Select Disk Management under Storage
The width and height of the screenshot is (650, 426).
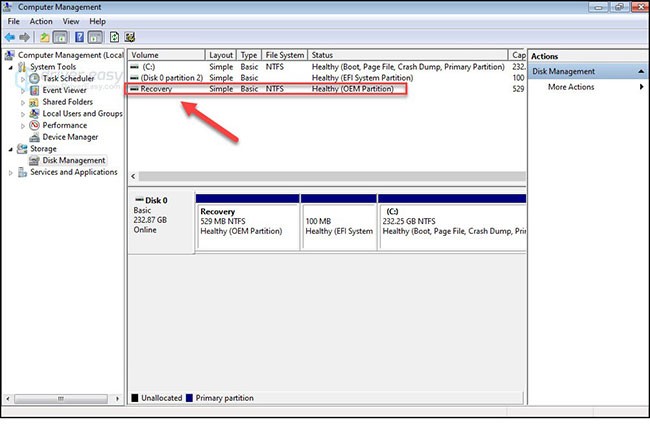[73, 160]
